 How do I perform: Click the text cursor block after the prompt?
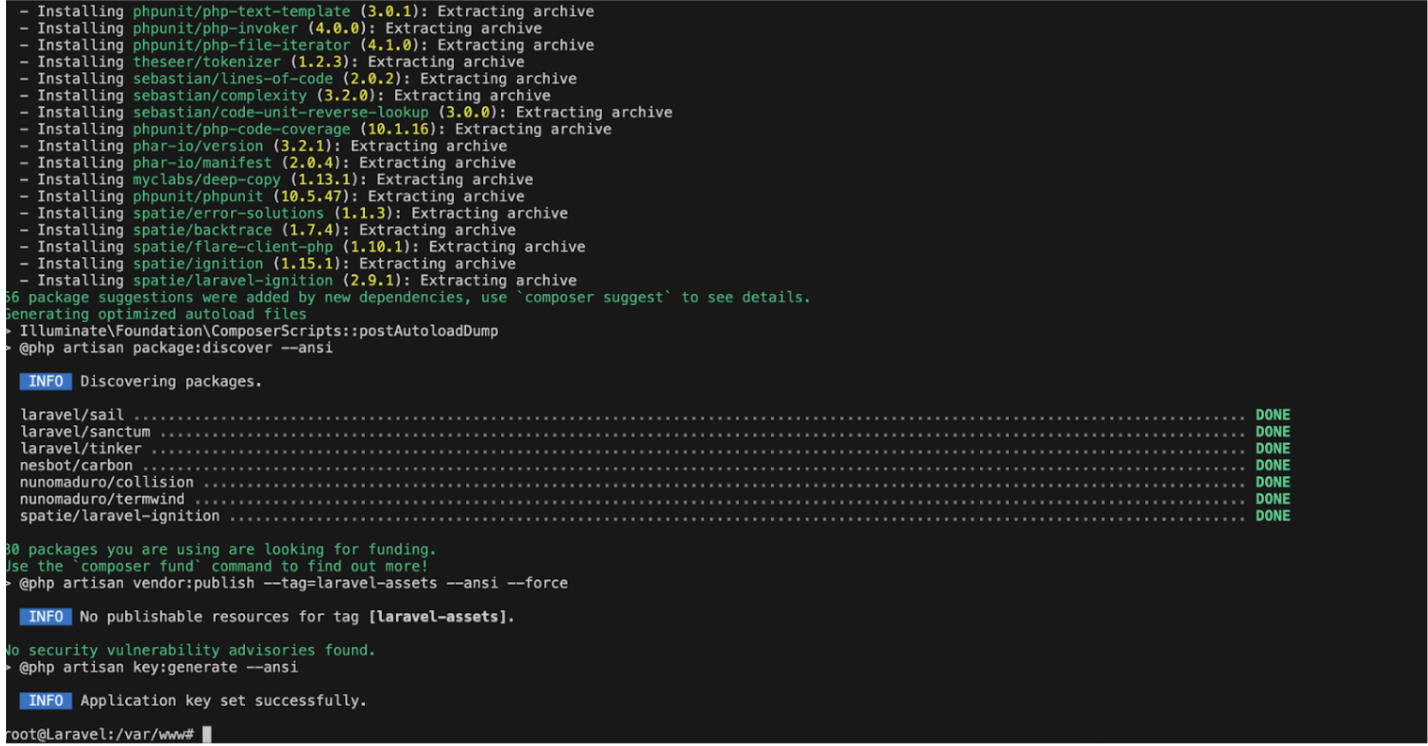point(207,734)
